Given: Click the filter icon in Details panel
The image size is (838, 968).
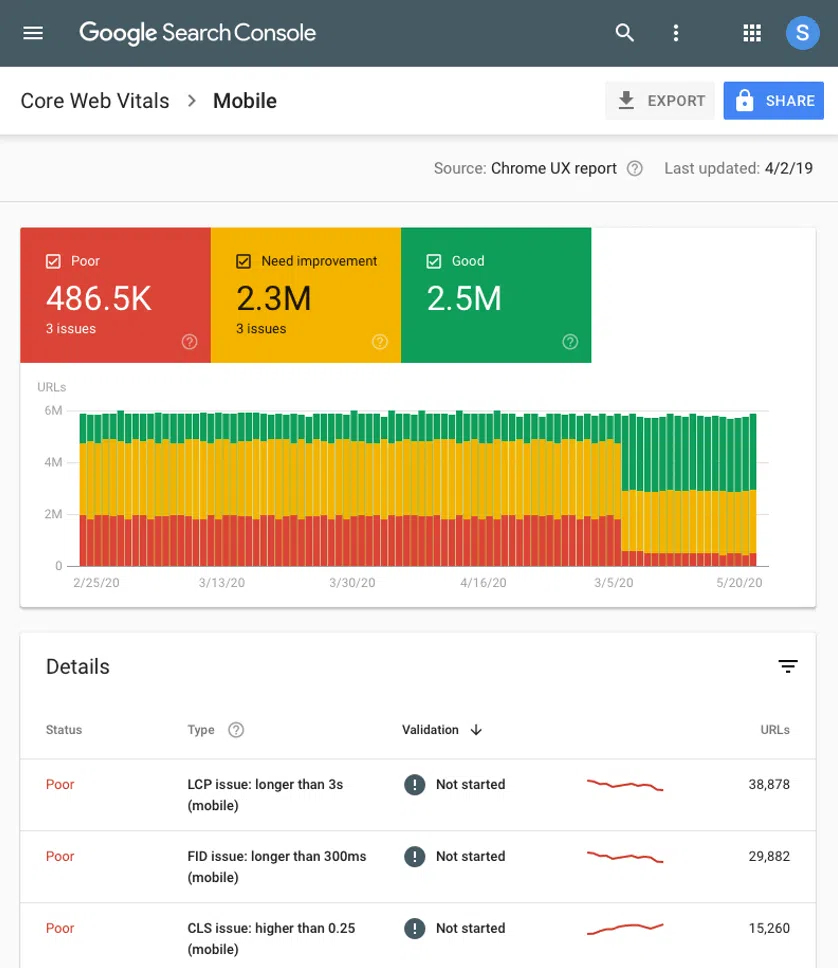Looking at the screenshot, I should [x=788, y=666].
